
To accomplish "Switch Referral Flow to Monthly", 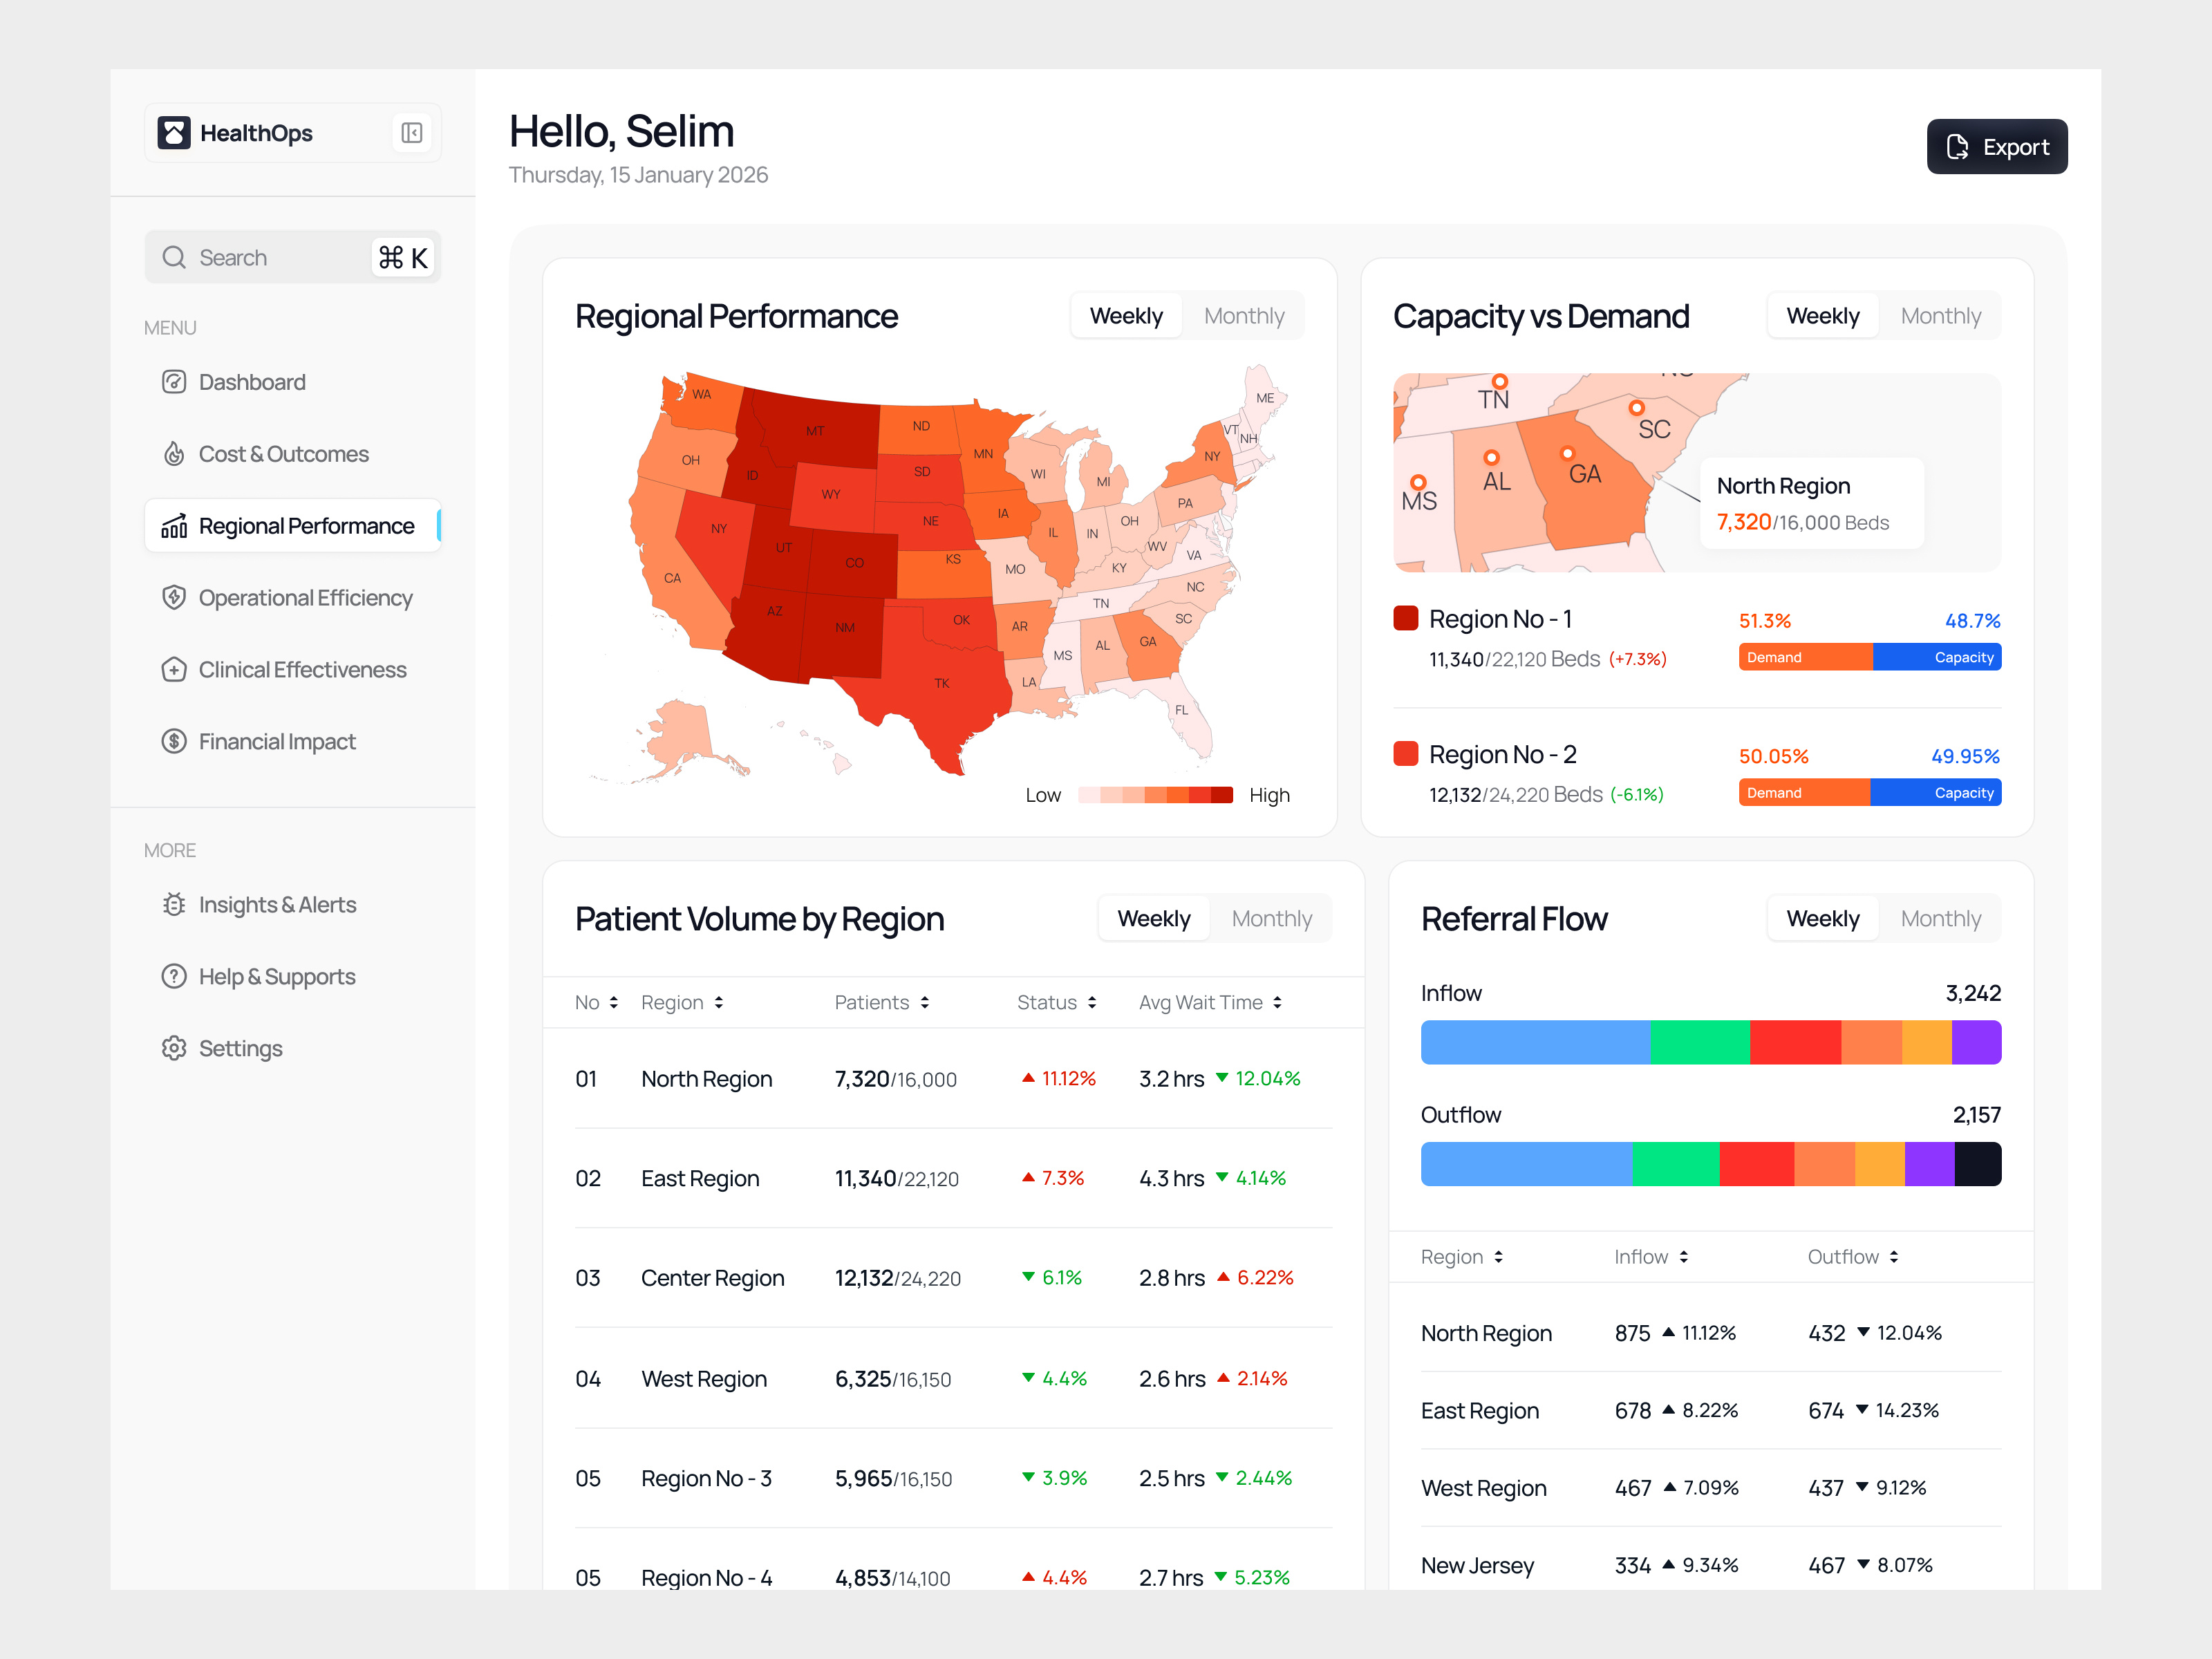I will tap(1940, 919).
